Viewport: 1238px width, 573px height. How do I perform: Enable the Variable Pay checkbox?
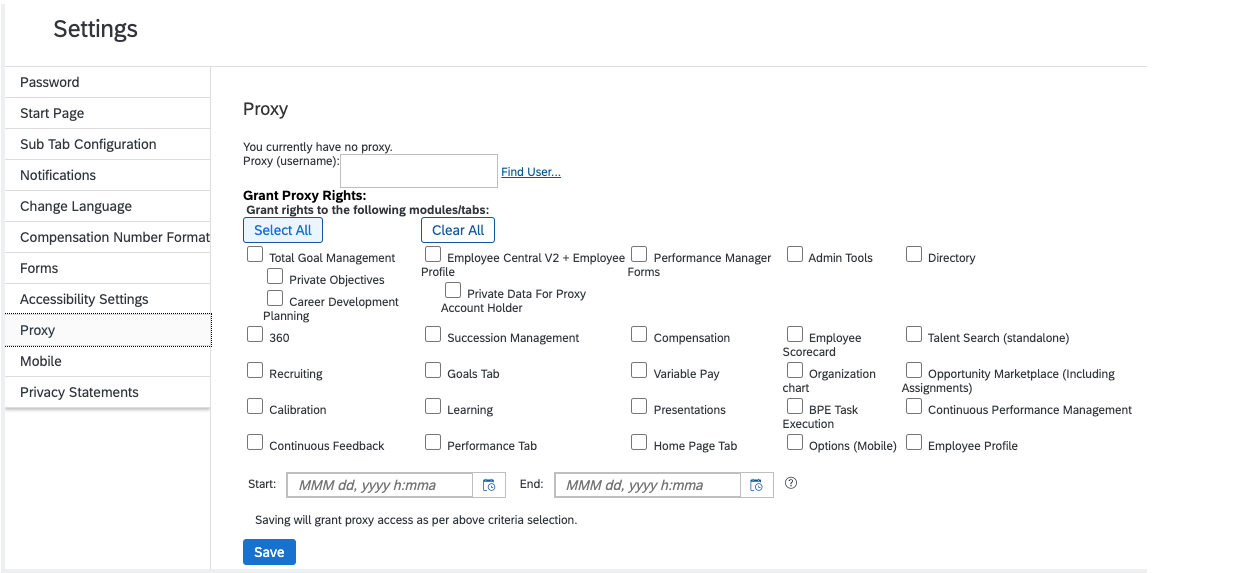(639, 371)
